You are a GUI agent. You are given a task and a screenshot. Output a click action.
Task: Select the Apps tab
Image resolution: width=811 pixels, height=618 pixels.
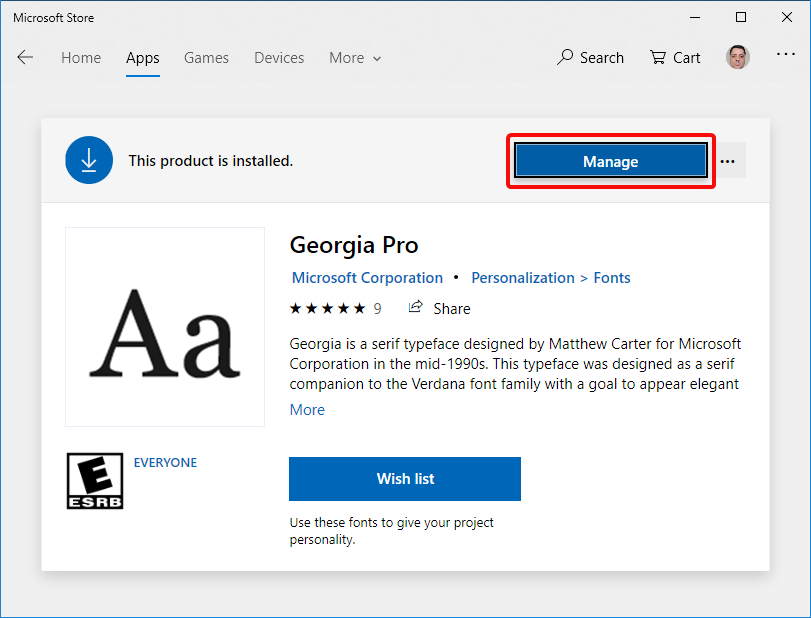pyautogui.click(x=143, y=58)
